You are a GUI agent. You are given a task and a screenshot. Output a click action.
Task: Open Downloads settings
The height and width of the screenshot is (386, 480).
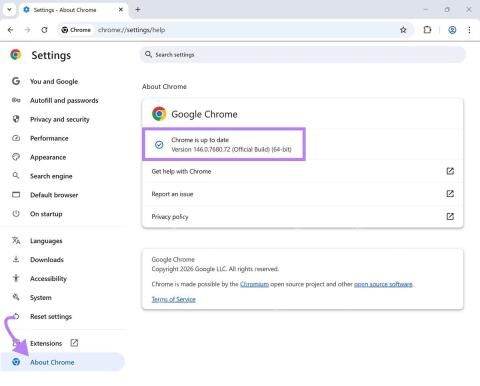47,260
